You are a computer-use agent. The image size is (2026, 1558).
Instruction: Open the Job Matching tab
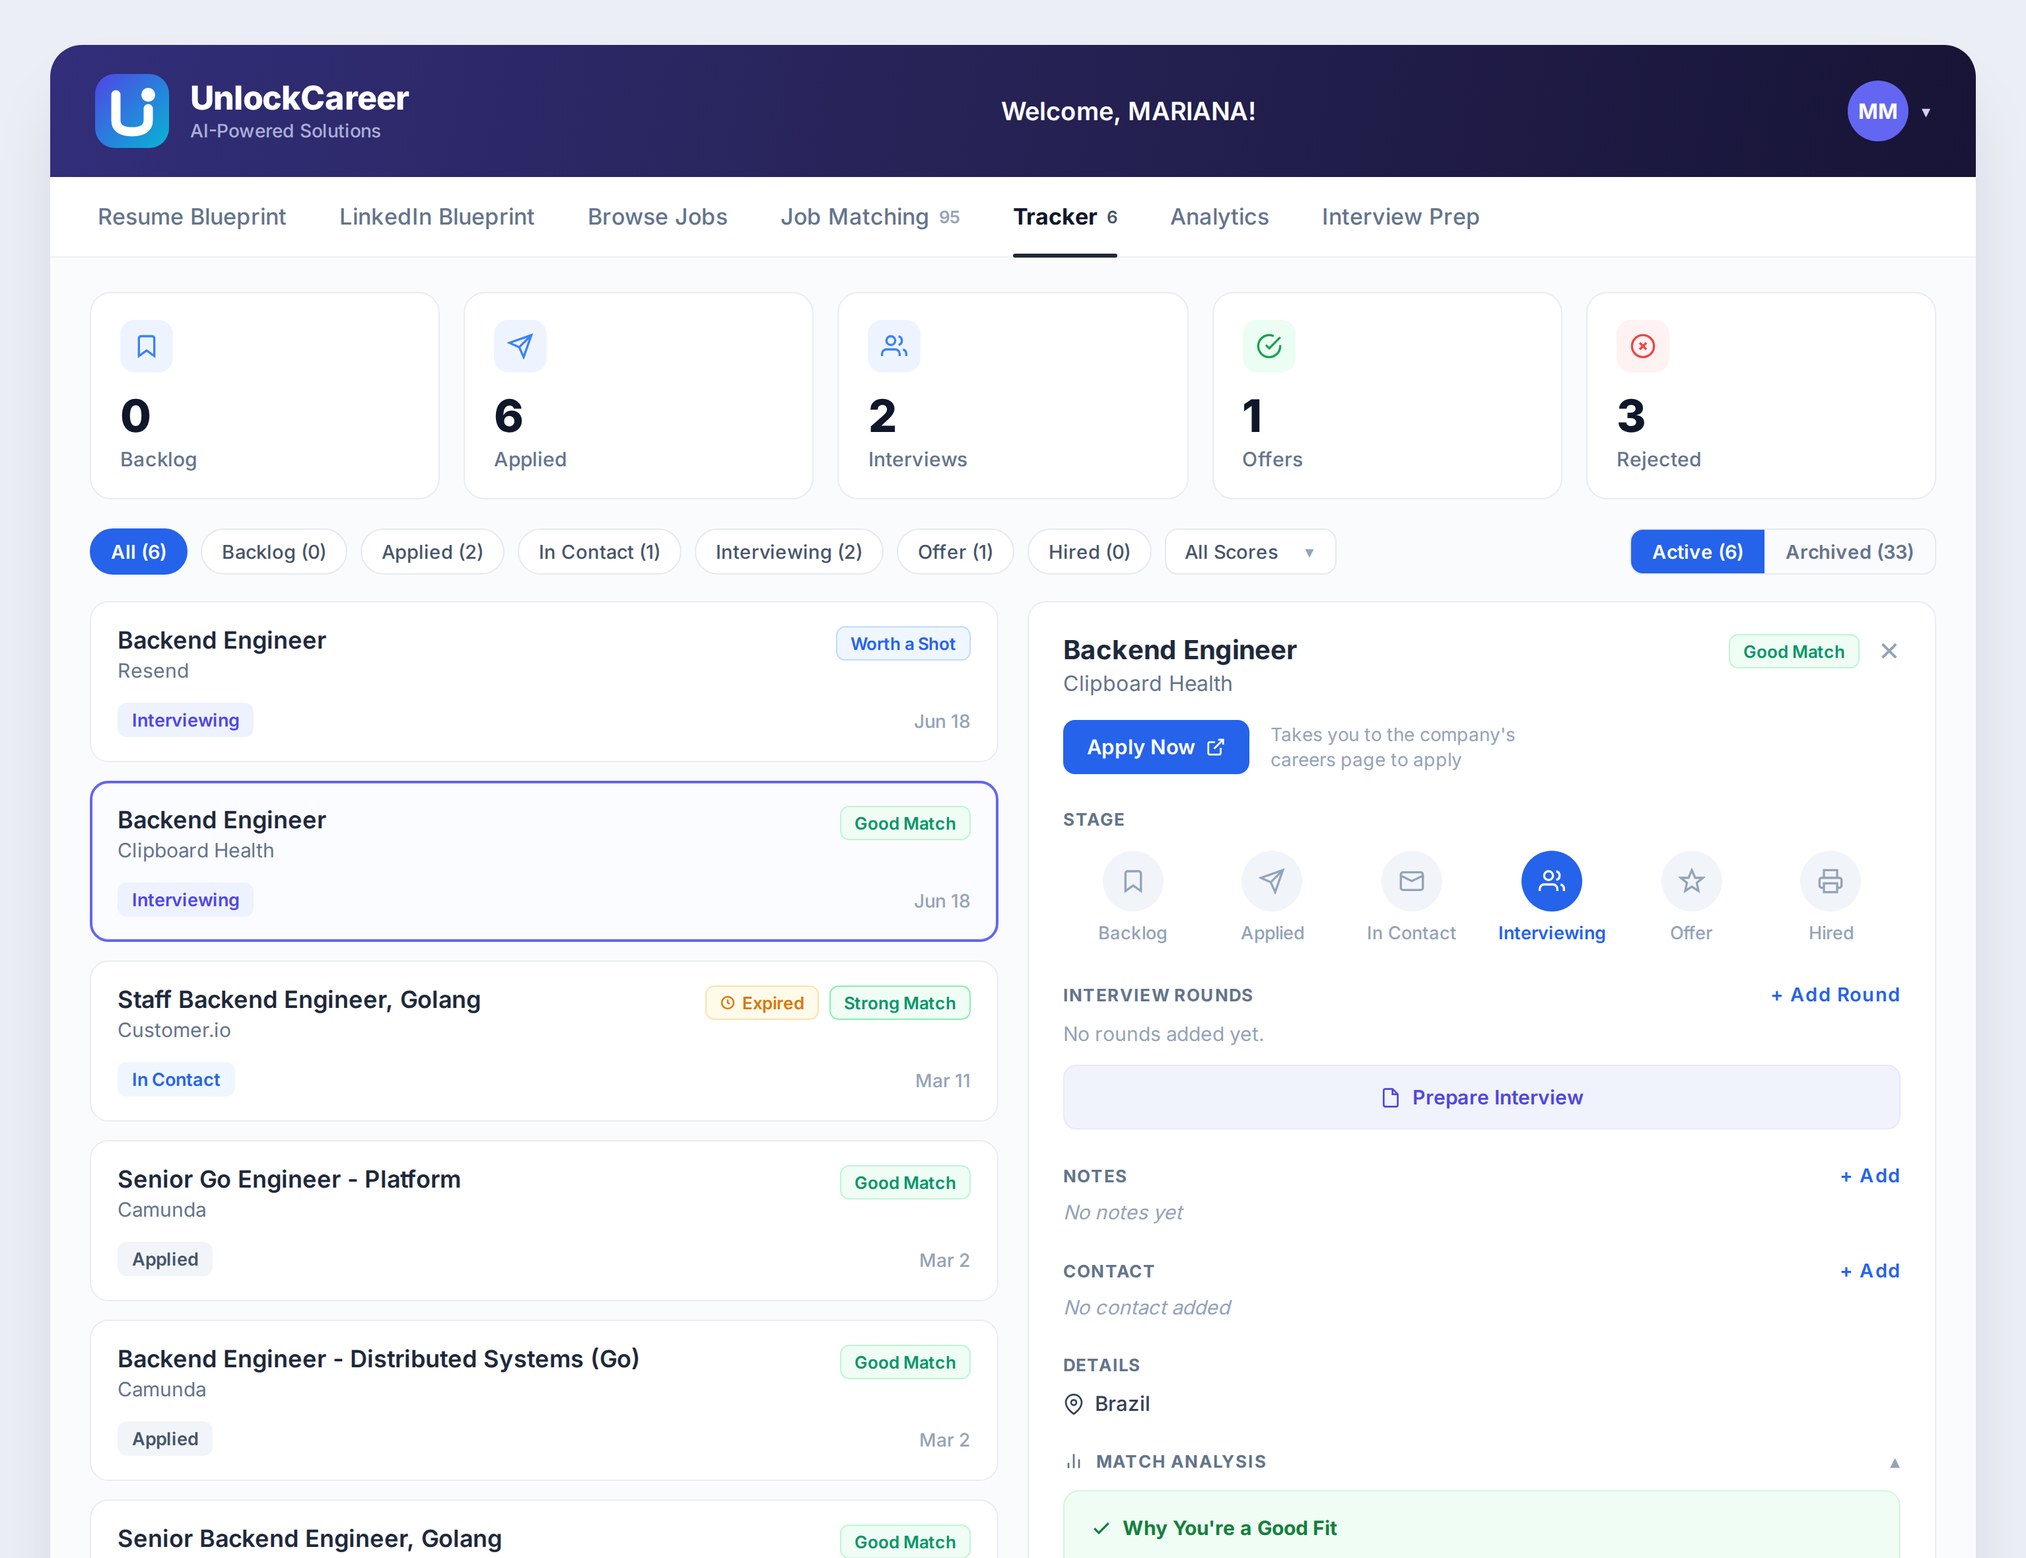pos(870,217)
